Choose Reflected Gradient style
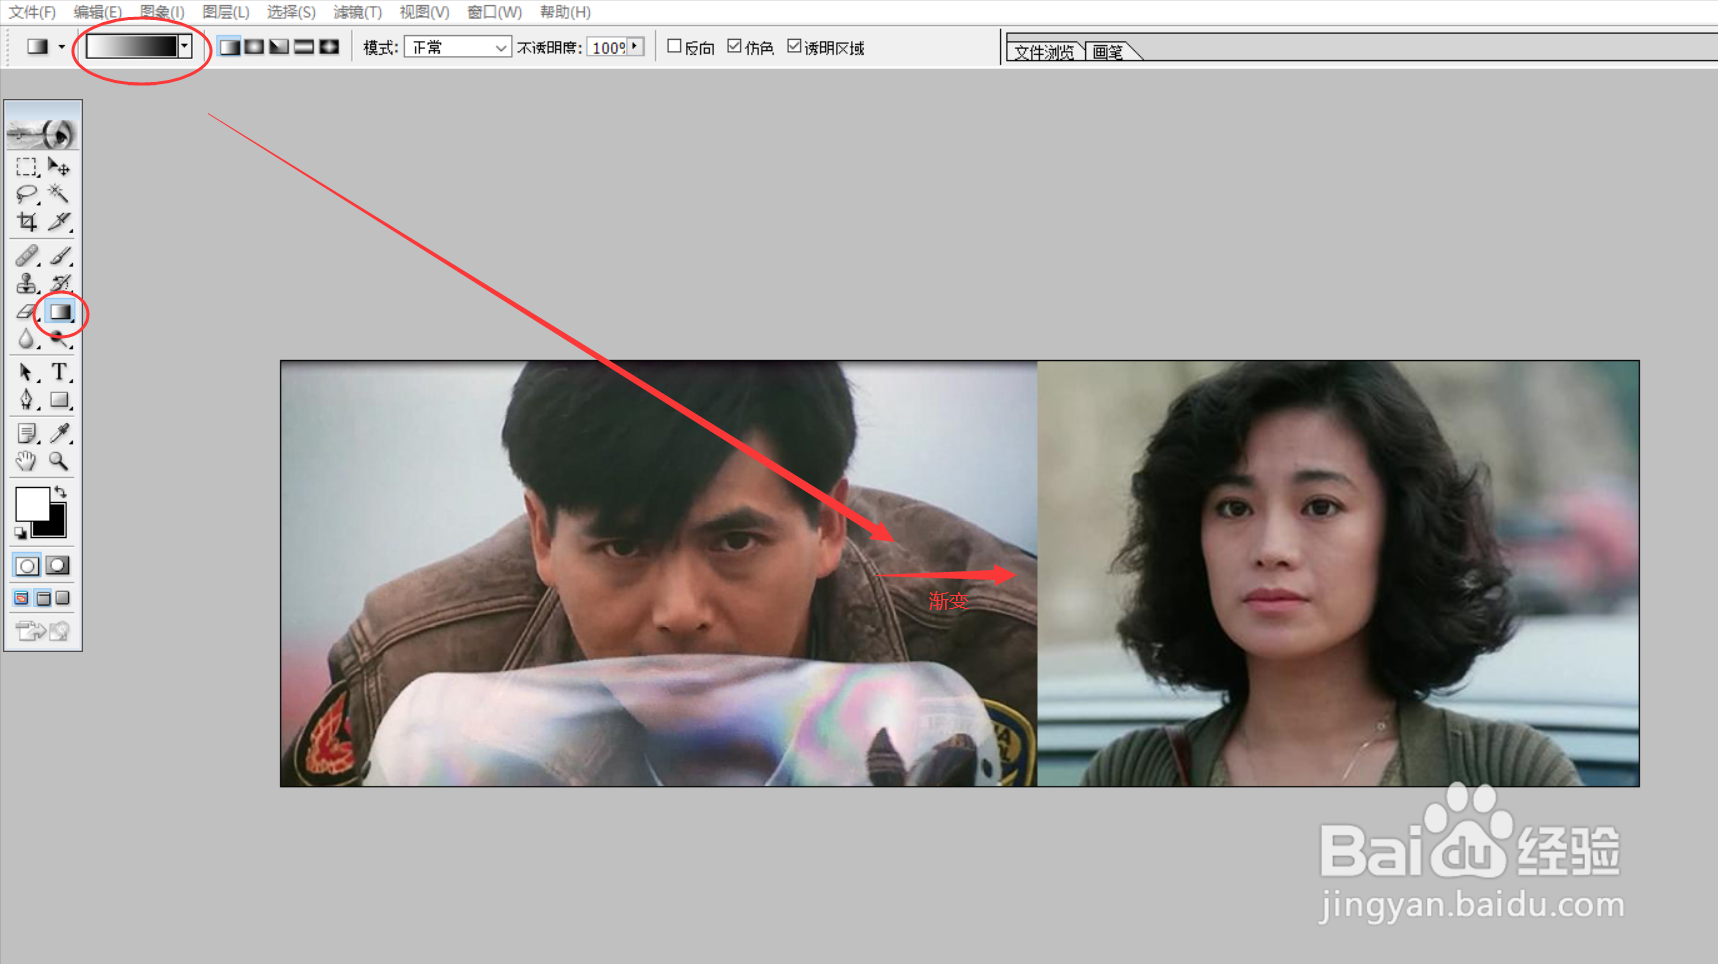Image resolution: width=1718 pixels, height=964 pixels. click(304, 47)
